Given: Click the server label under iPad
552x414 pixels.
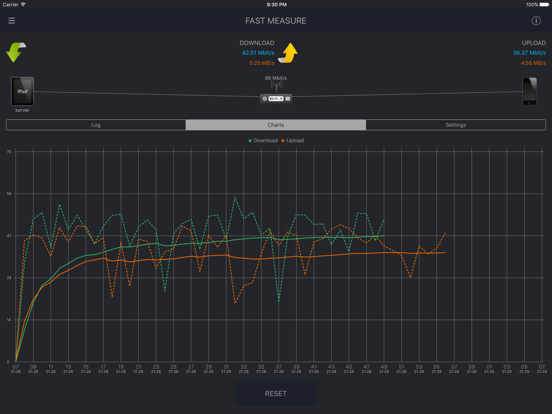Looking at the screenshot, I should (22, 110).
